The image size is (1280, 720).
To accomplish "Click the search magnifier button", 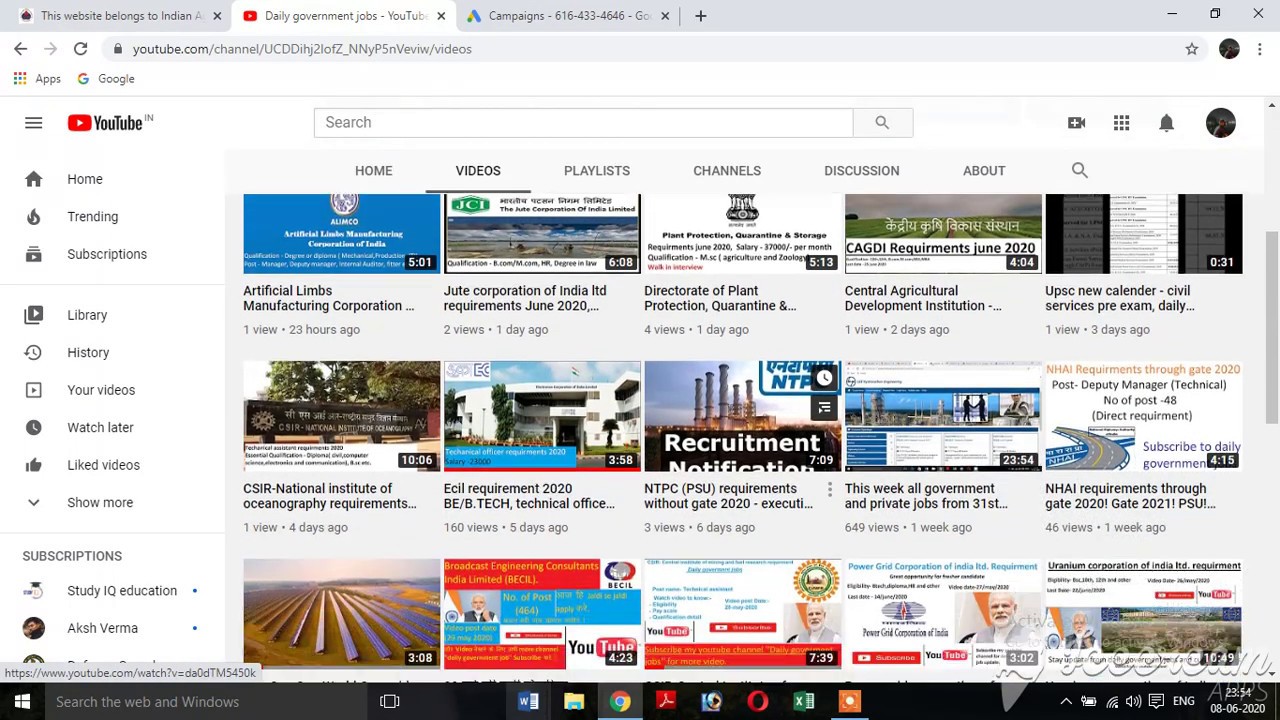I will click(x=882, y=122).
